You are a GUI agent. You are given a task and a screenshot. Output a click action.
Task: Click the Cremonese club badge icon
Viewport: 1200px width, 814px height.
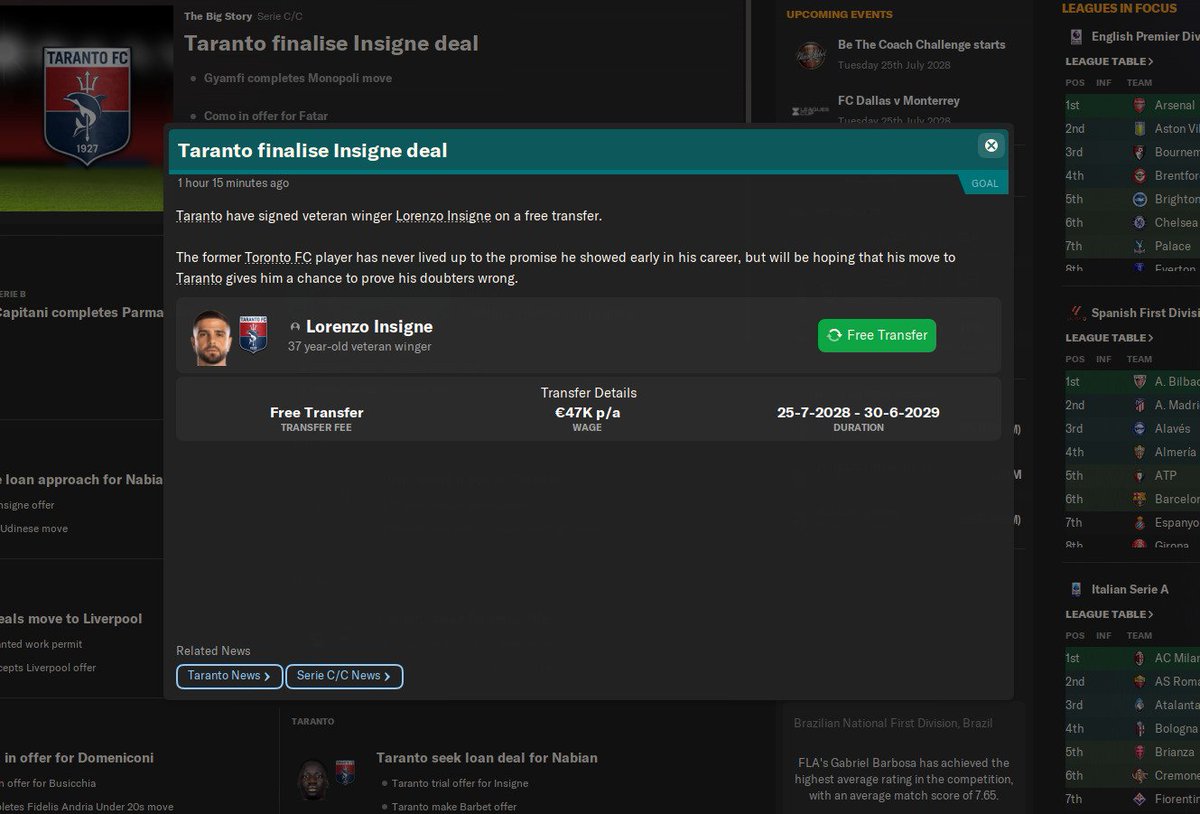click(1139, 775)
